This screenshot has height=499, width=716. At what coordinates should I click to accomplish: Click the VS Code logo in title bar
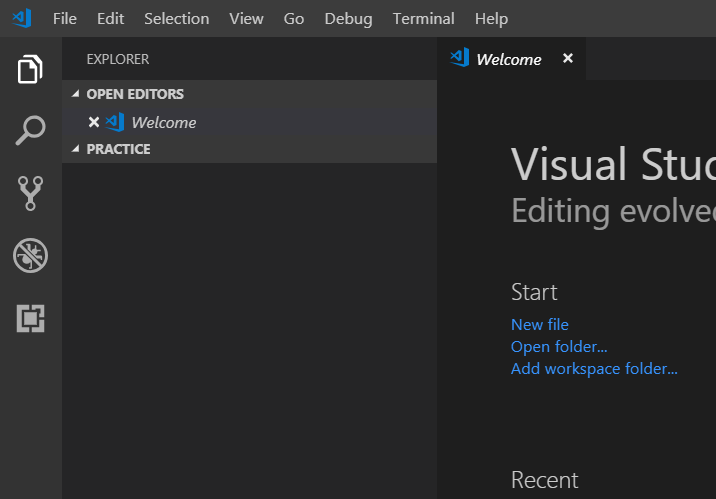(22, 18)
